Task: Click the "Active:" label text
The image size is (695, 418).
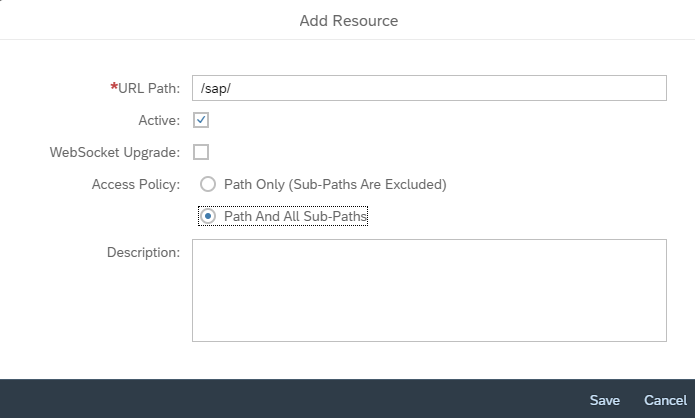Action: tap(159, 120)
